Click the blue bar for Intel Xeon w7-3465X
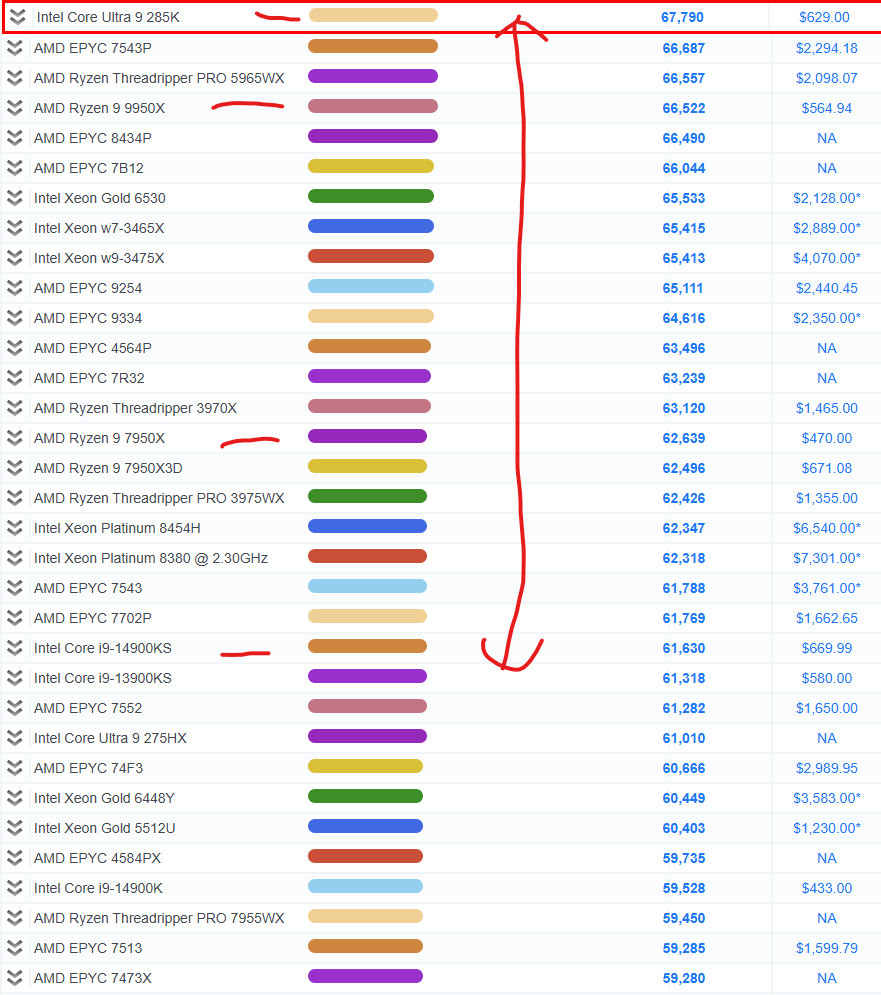This screenshot has width=881, height=995. [371, 226]
